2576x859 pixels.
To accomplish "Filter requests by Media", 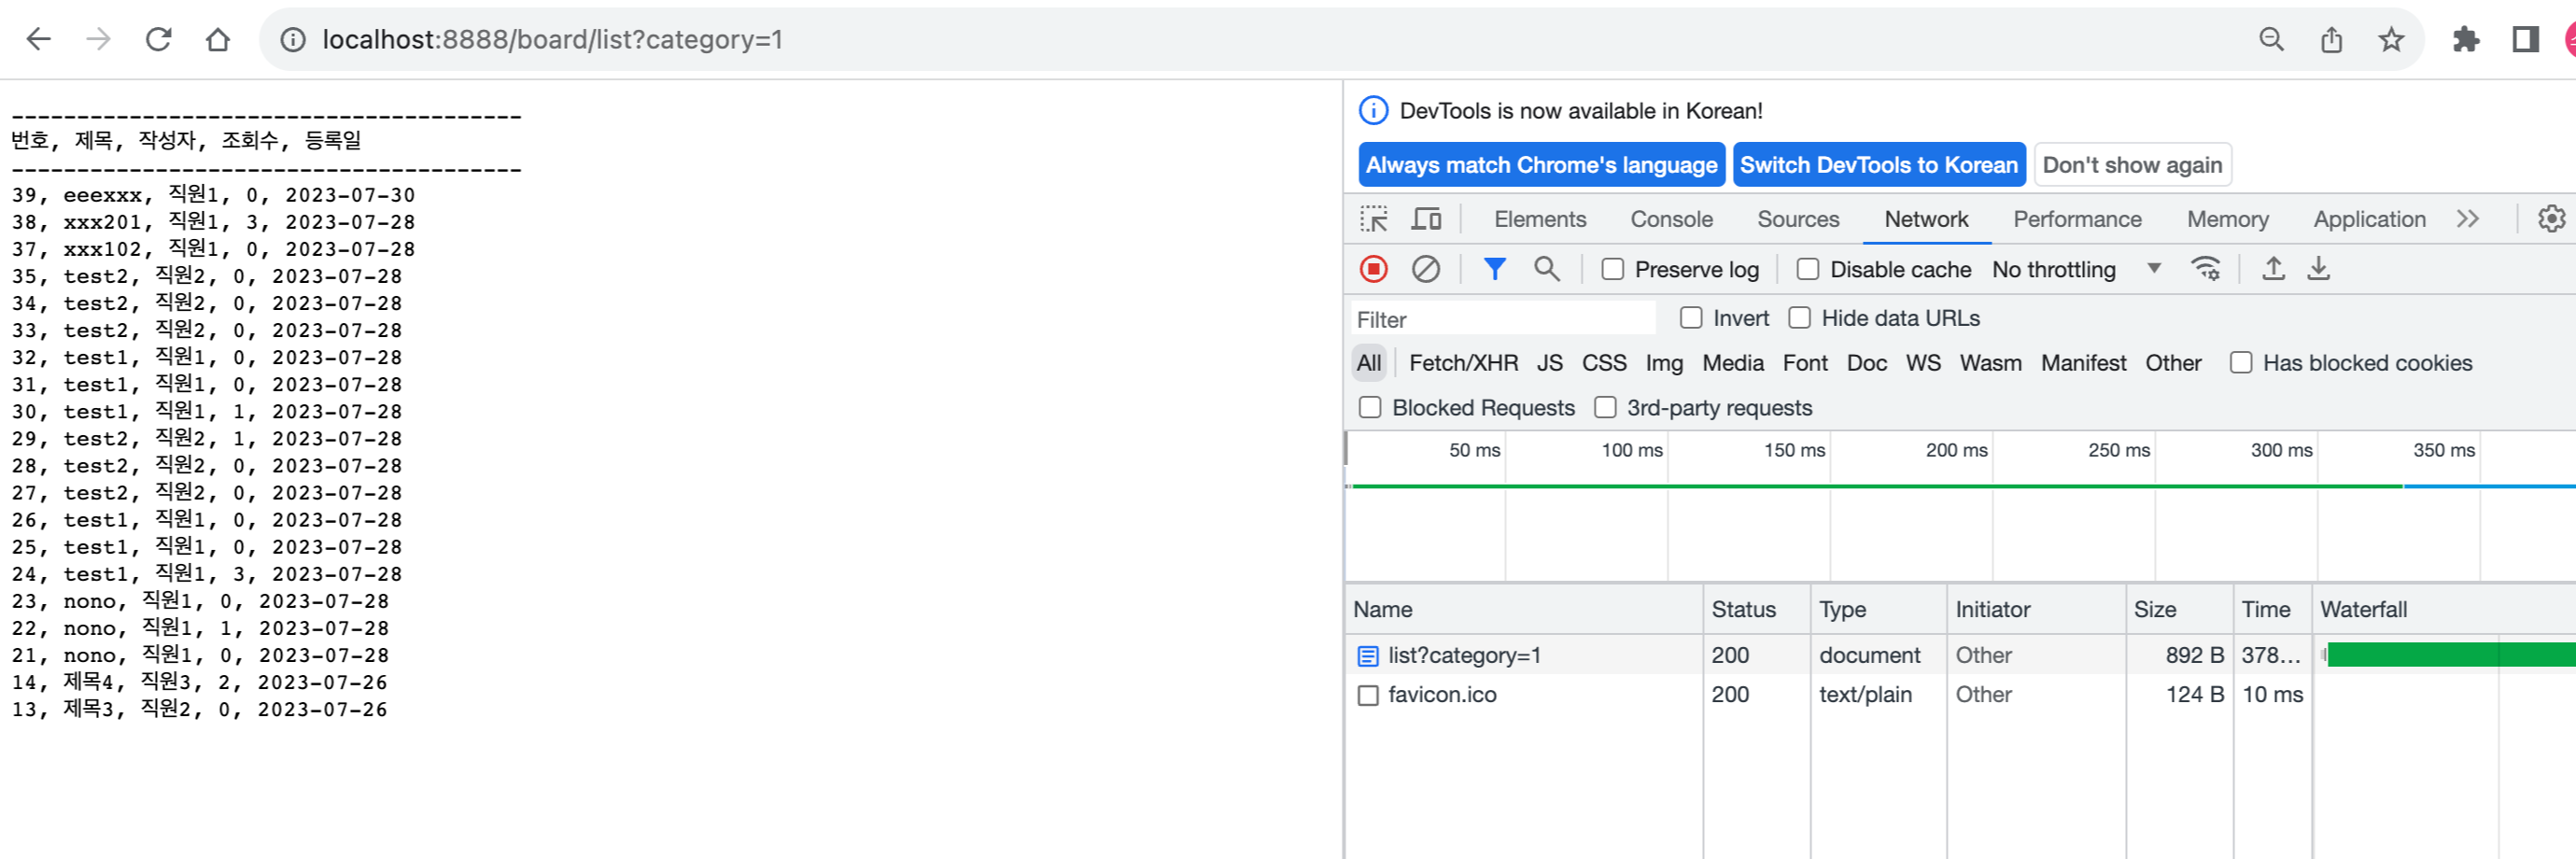I will pos(1732,363).
